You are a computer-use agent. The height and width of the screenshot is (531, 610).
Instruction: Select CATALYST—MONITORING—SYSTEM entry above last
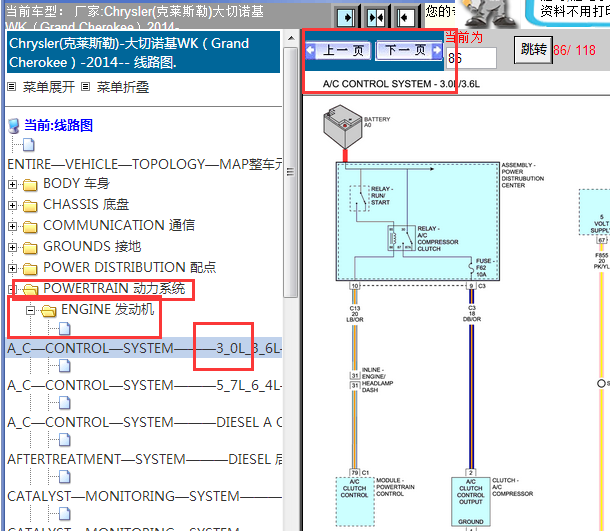pos(144,496)
